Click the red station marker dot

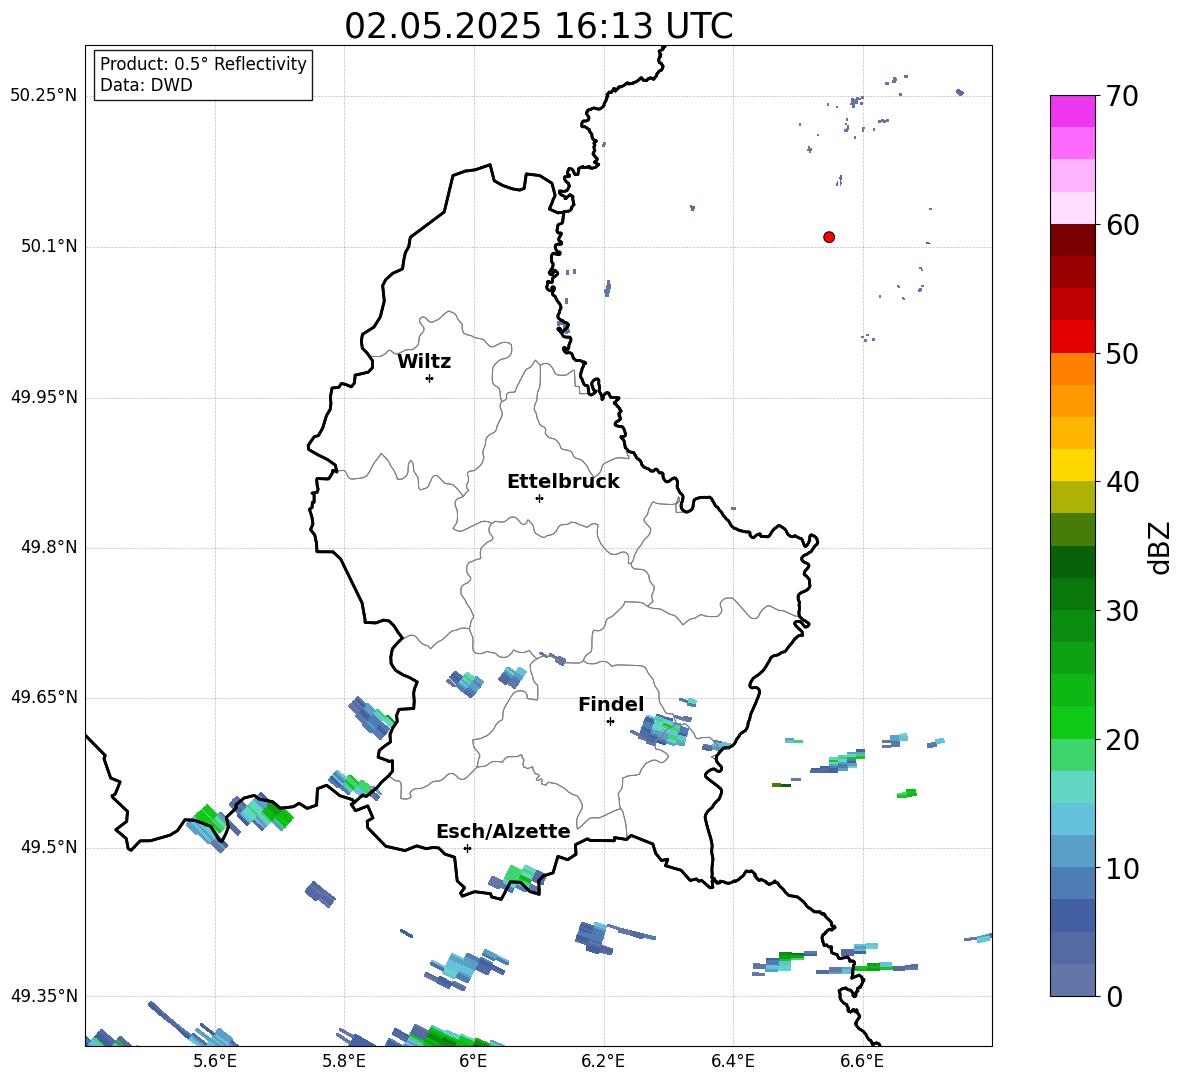click(x=828, y=237)
